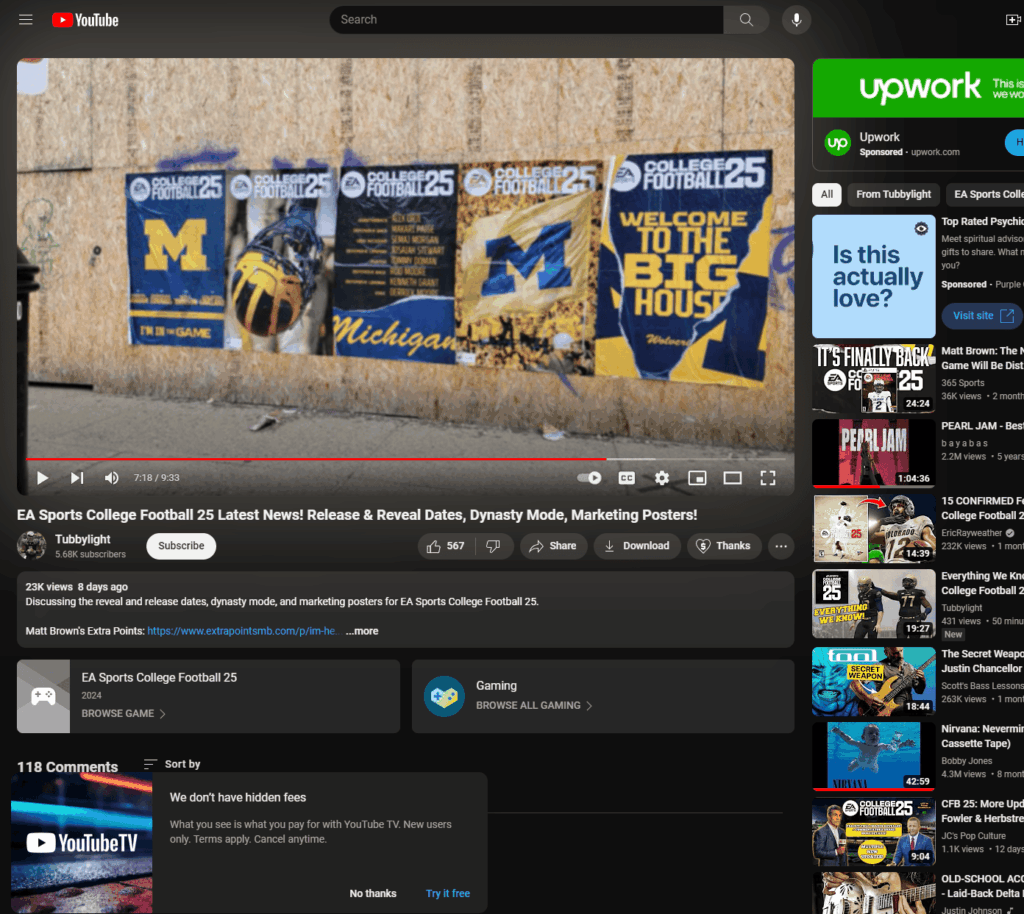
Task: Mute the video volume
Action: pyautogui.click(x=112, y=478)
